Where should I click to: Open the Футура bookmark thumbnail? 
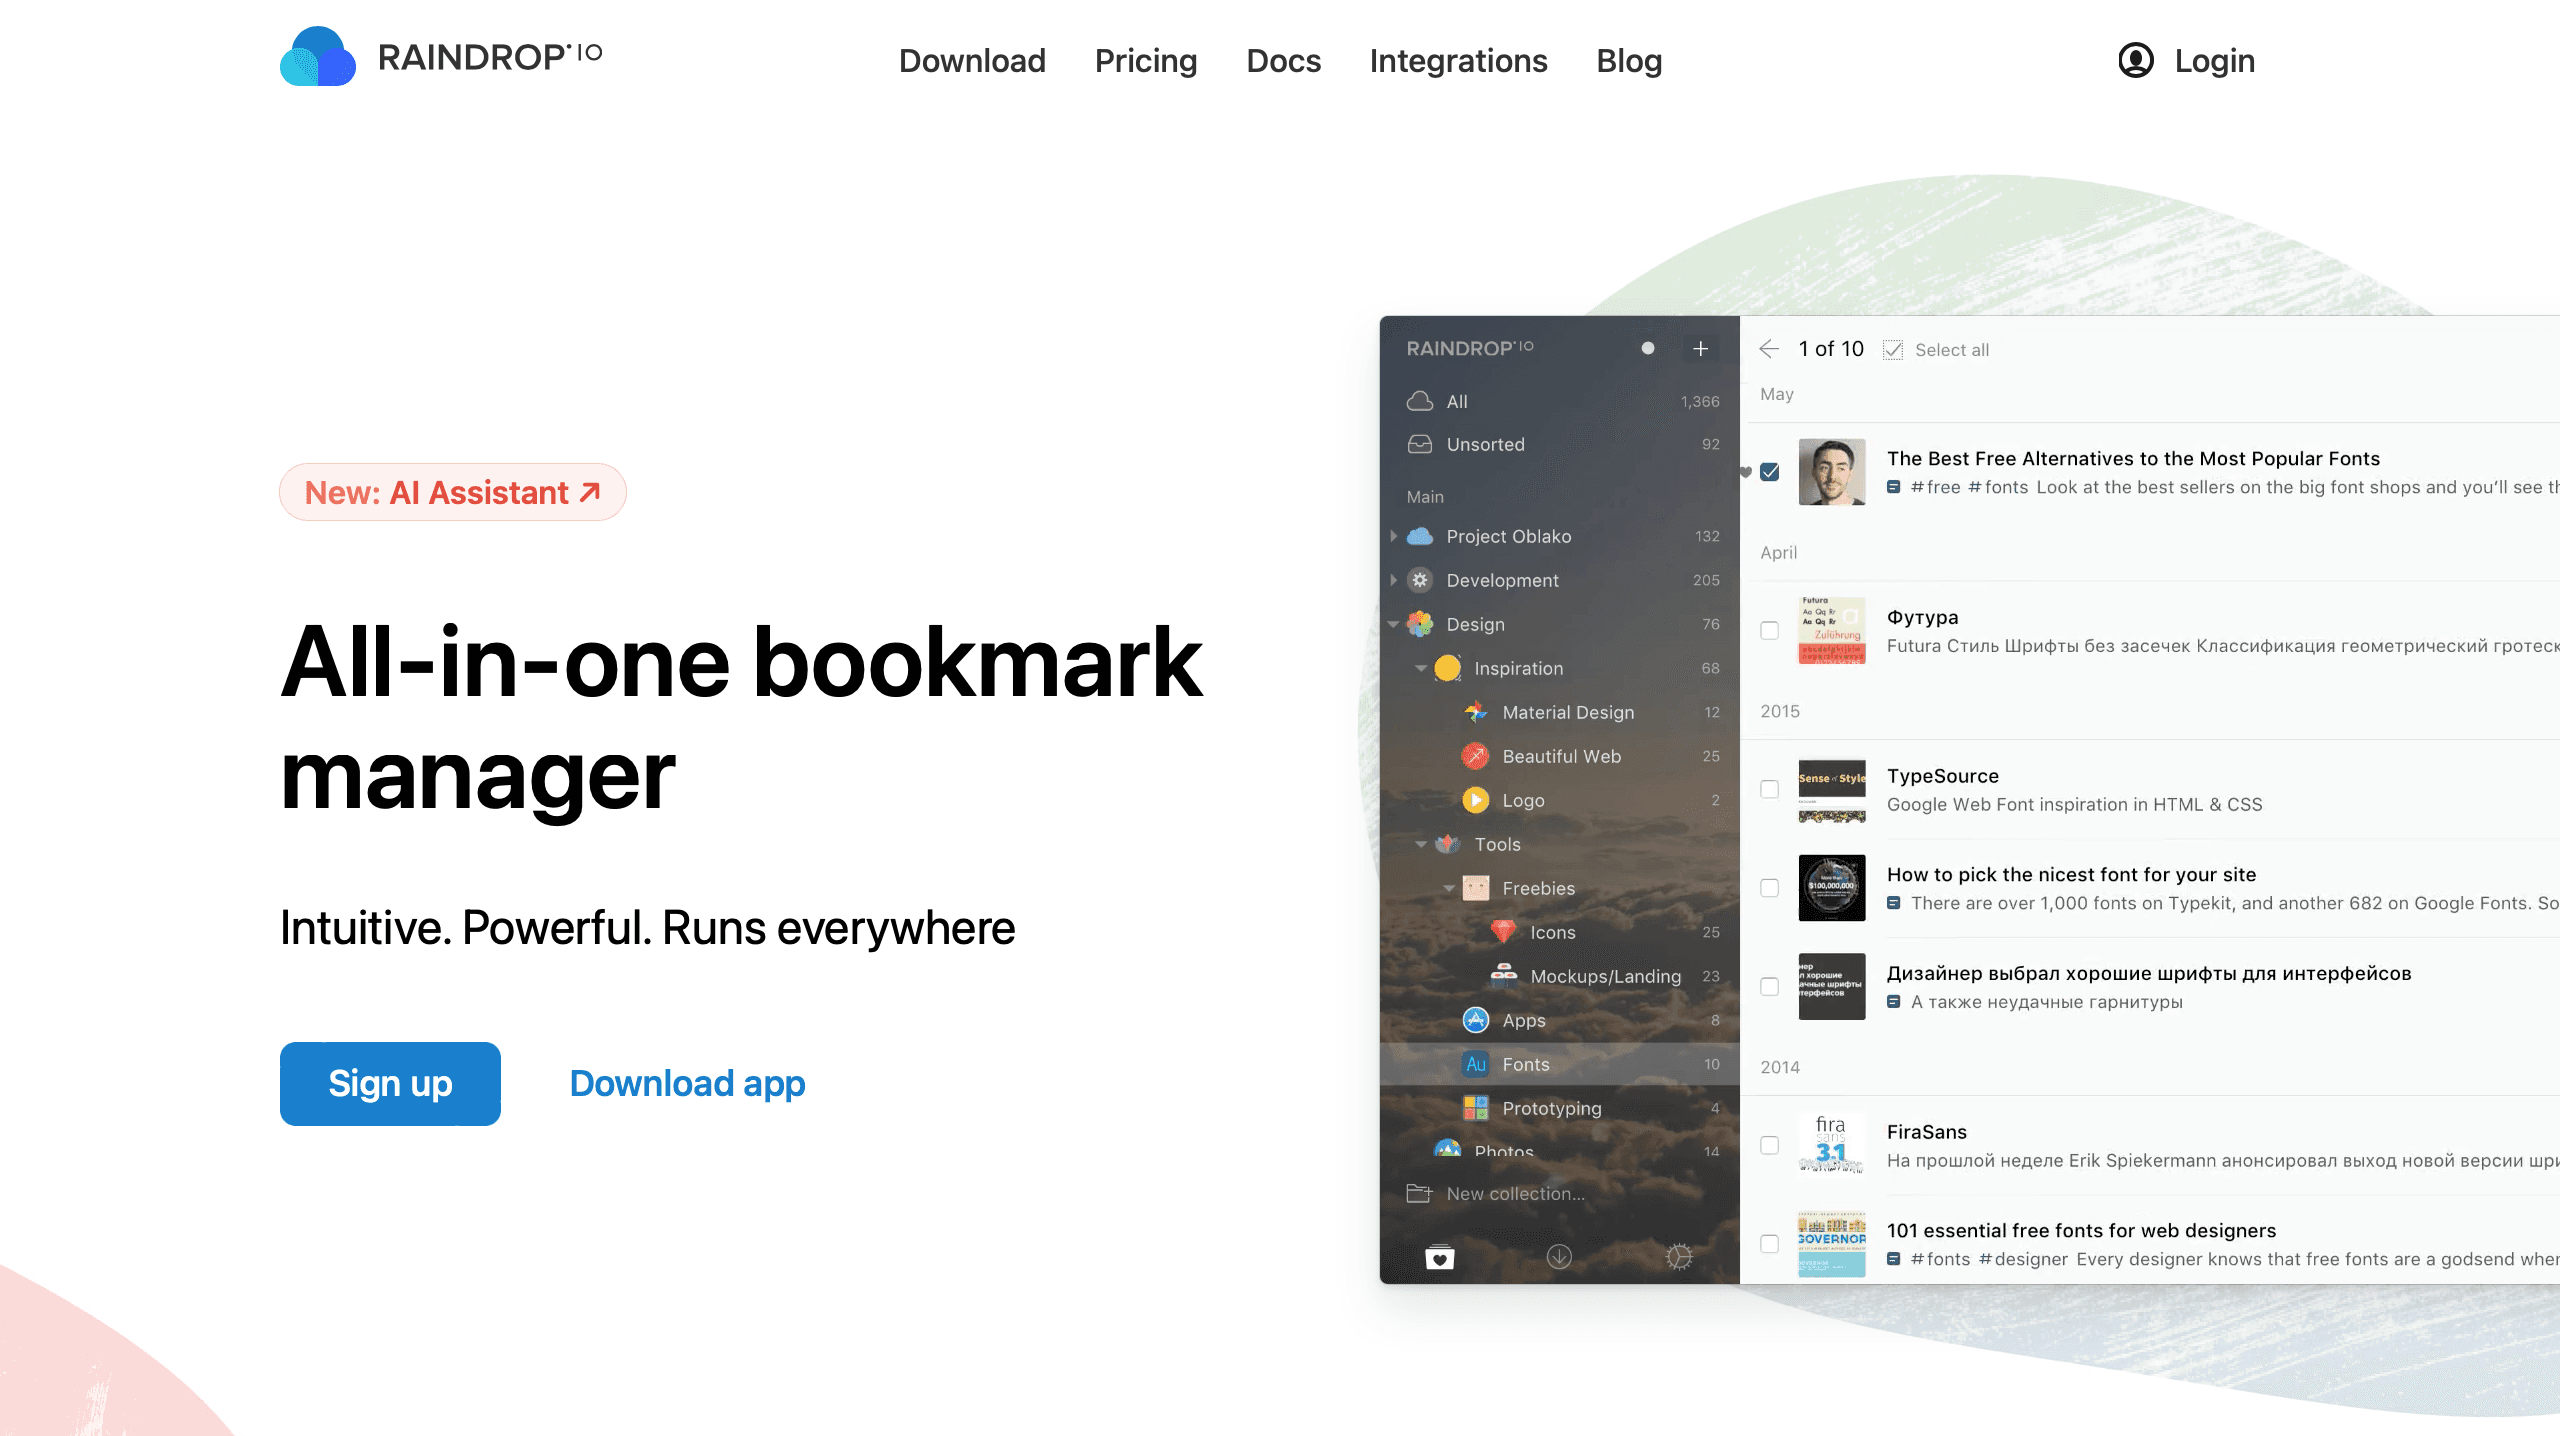1832,631
